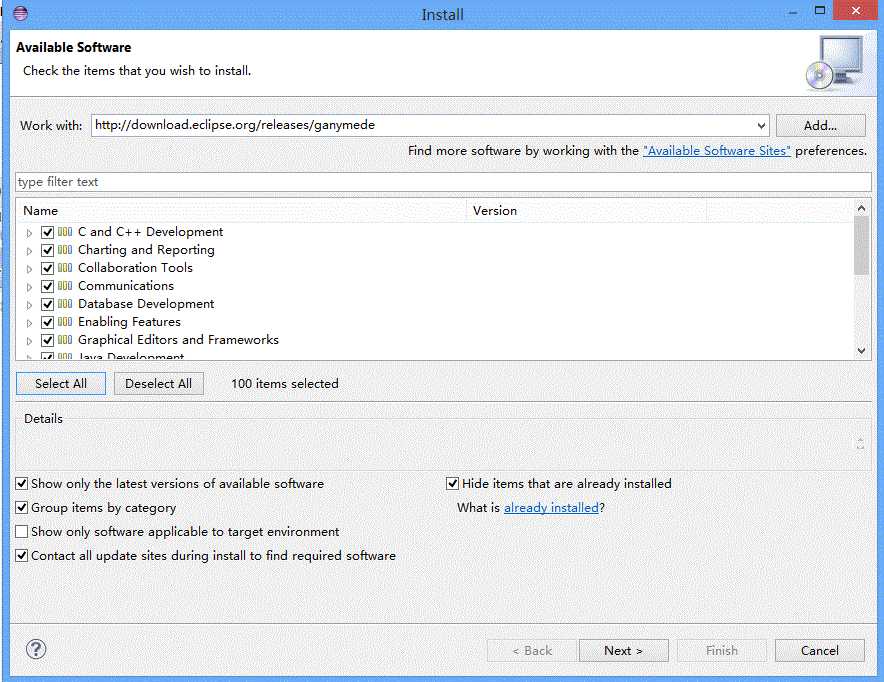Select Database Development row text
Image resolution: width=884 pixels, height=682 pixels.
click(146, 304)
